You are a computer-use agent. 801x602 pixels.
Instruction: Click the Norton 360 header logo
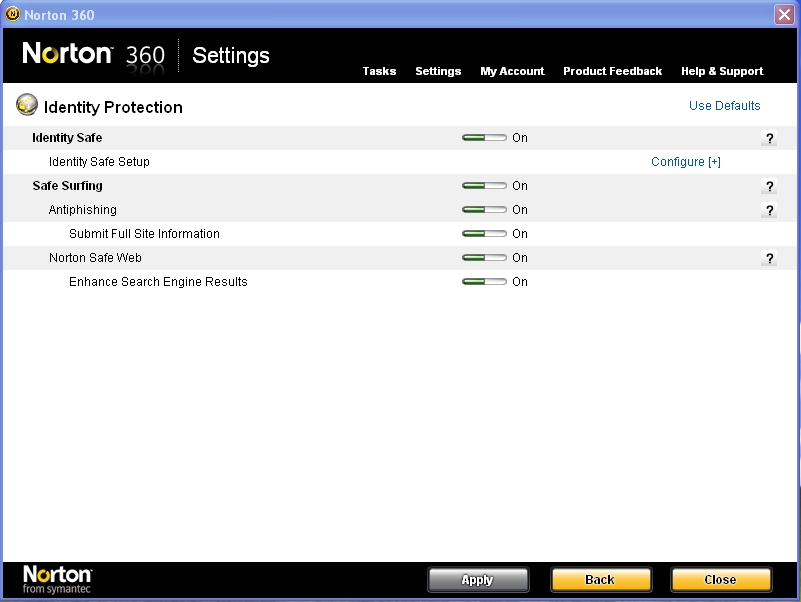click(93, 54)
